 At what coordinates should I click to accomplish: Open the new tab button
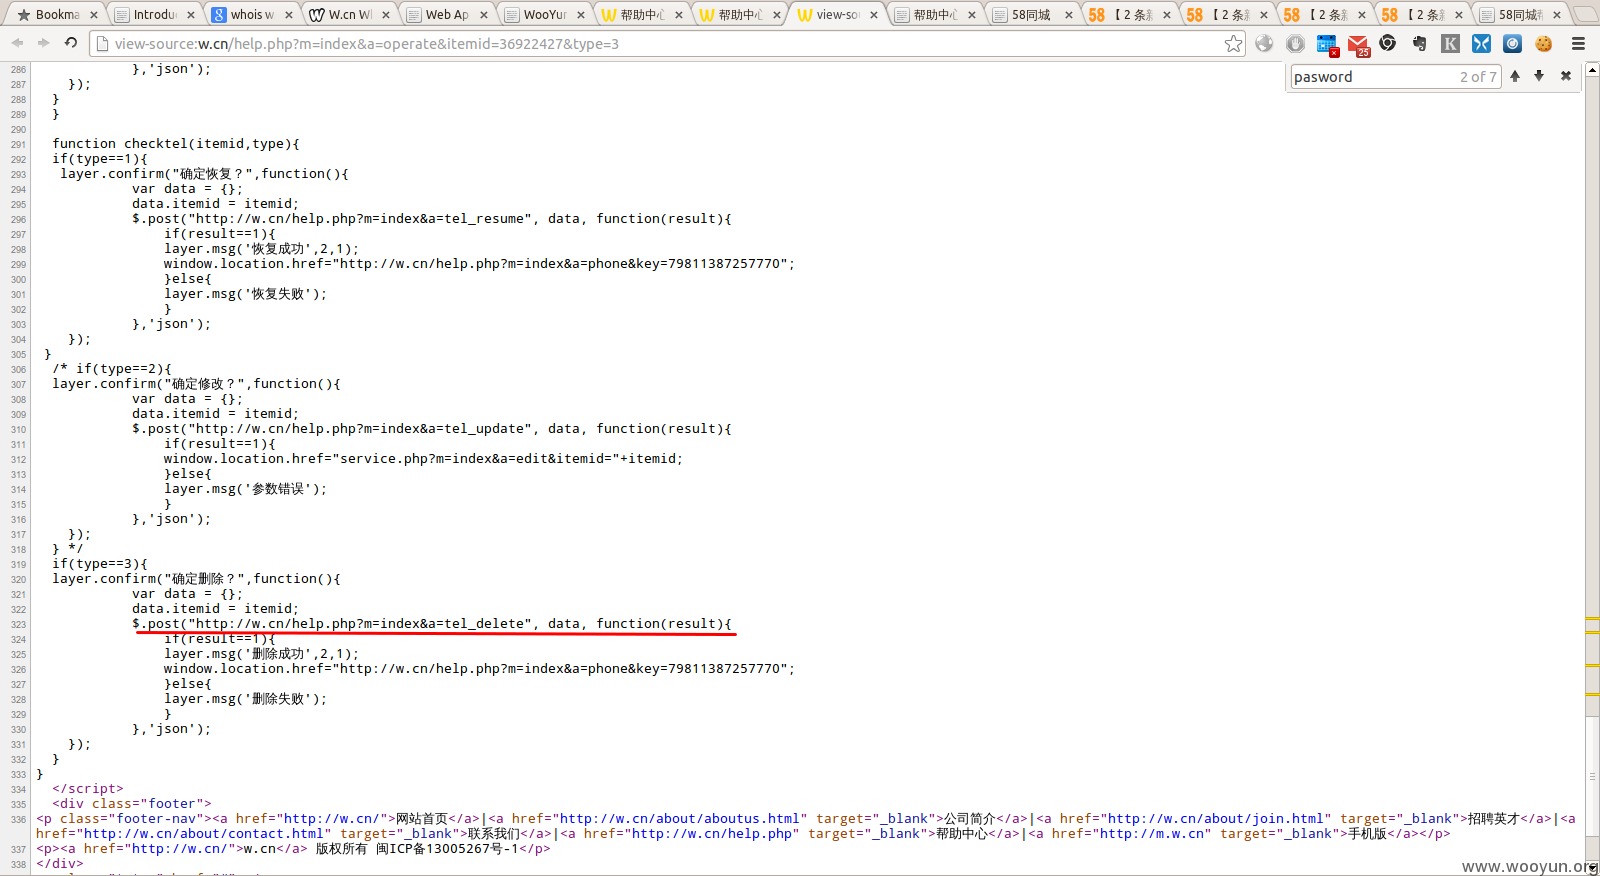(1584, 14)
